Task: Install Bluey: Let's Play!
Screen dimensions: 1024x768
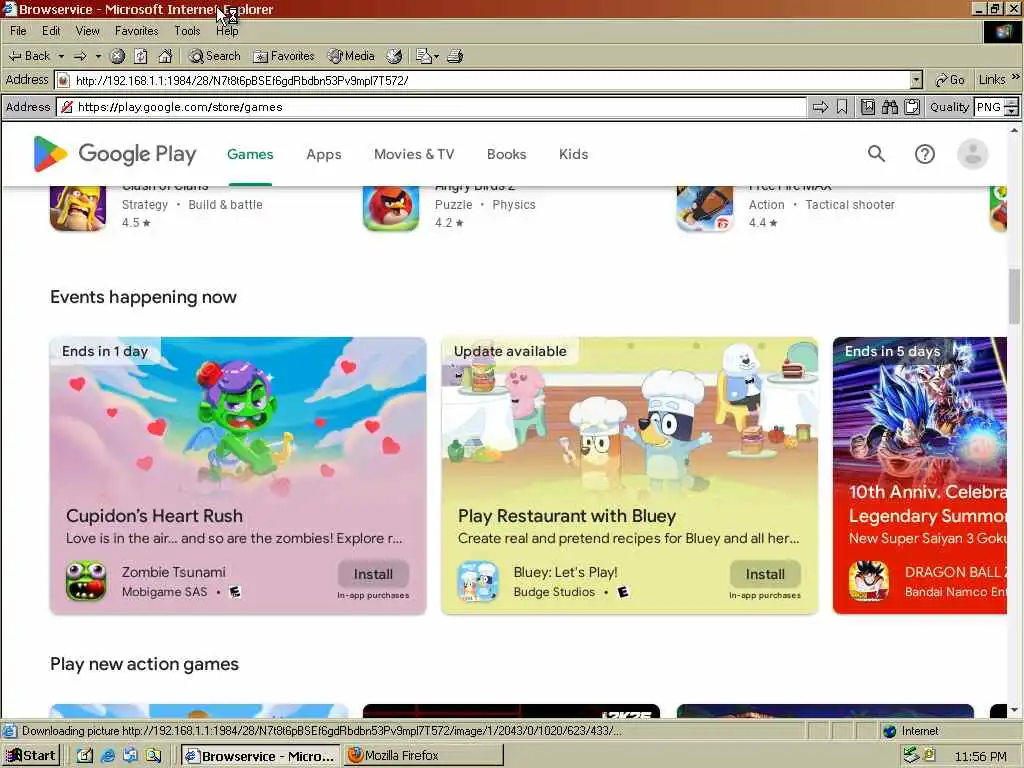Action: point(765,574)
